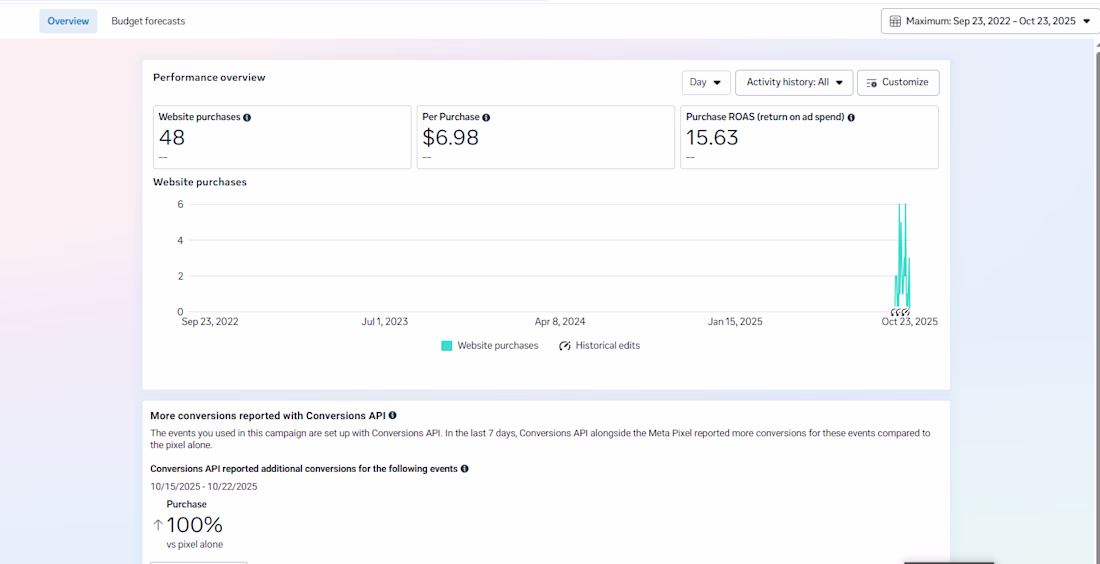The image size is (1100, 564).
Task: Open the Day granularity dropdown
Action: [706, 82]
